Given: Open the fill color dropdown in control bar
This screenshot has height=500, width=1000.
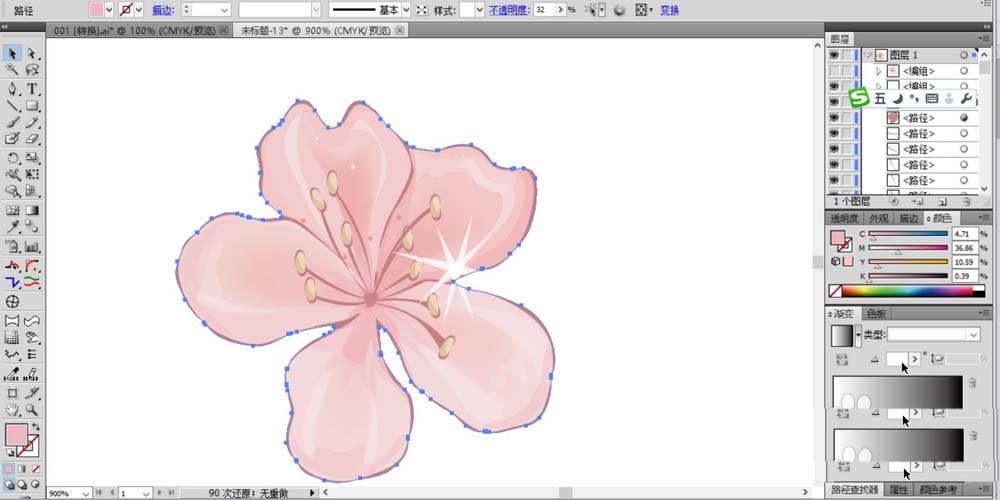Looking at the screenshot, I should (x=108, y=10).
